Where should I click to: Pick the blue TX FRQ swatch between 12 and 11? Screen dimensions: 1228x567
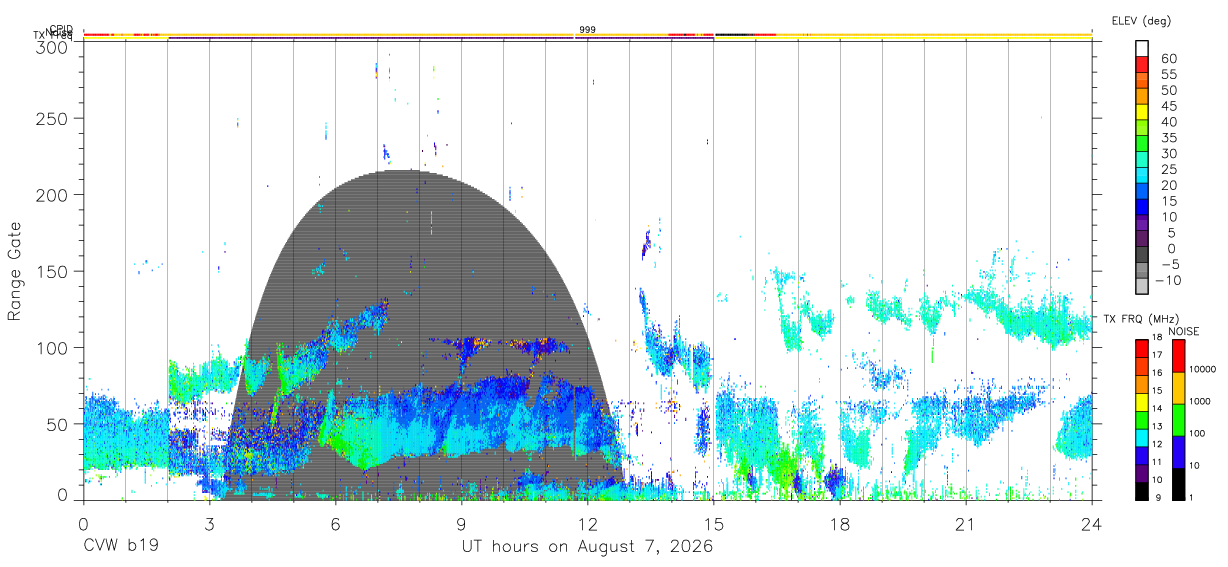coord(1141,454)
